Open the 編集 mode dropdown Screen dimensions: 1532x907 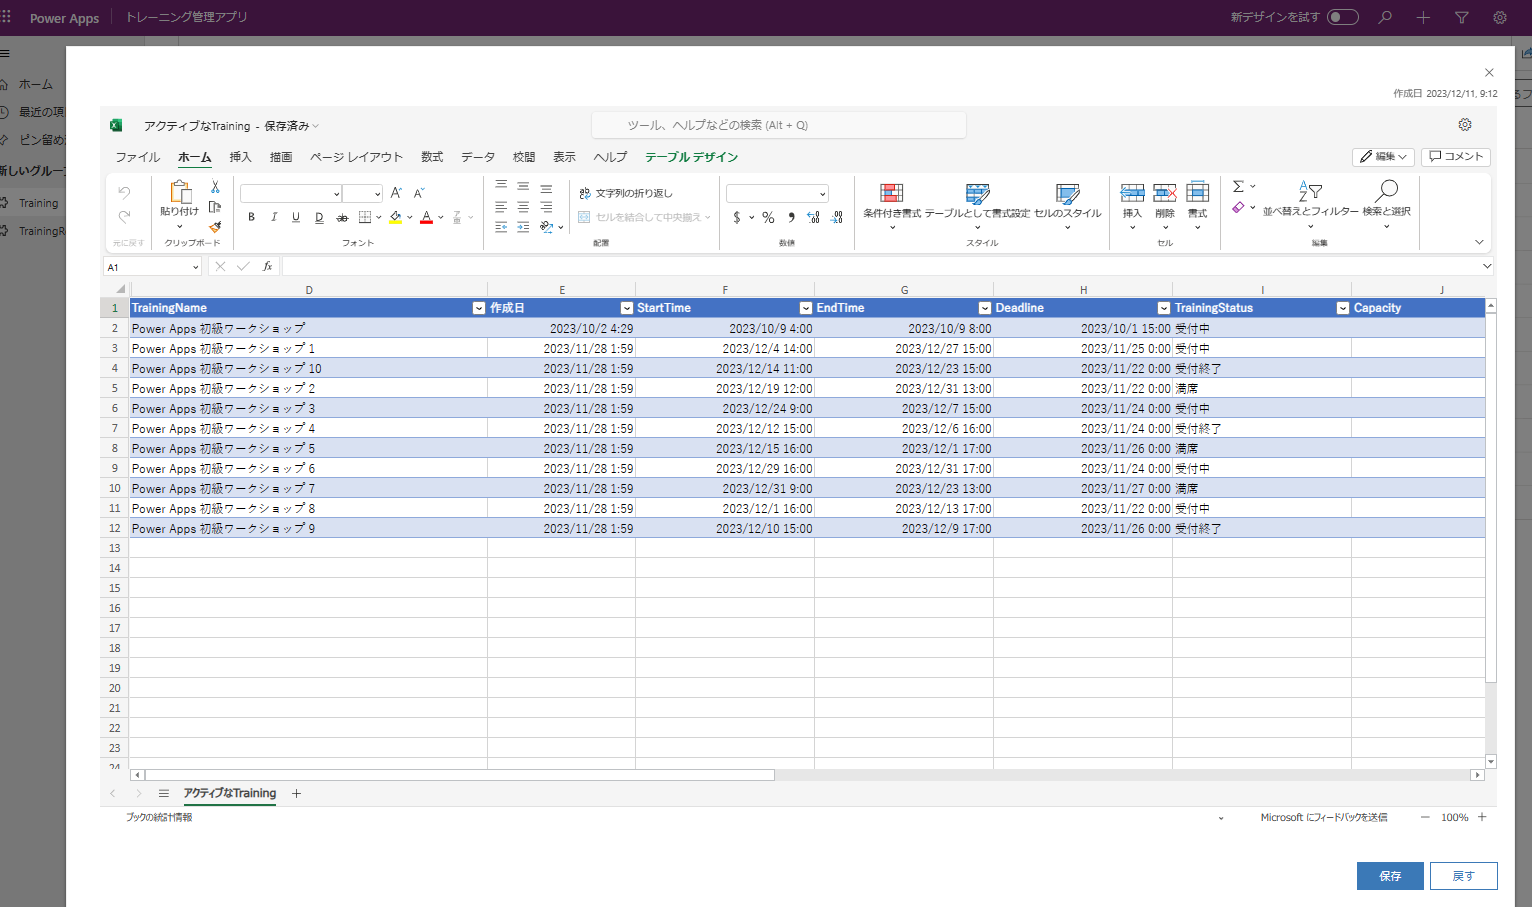(x=1383, y=157)
